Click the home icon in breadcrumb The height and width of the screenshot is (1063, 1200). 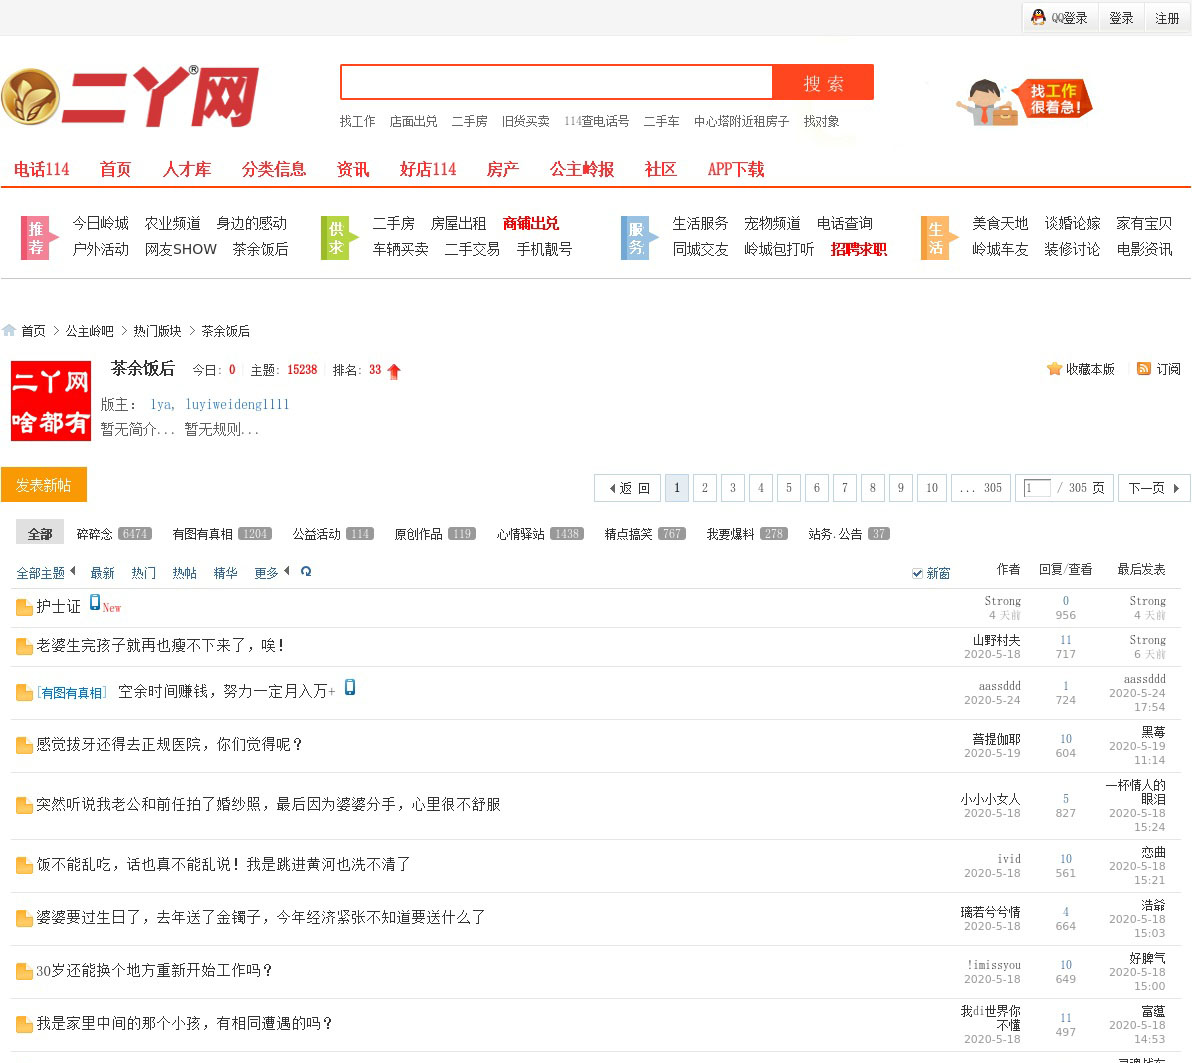[9, 330]
